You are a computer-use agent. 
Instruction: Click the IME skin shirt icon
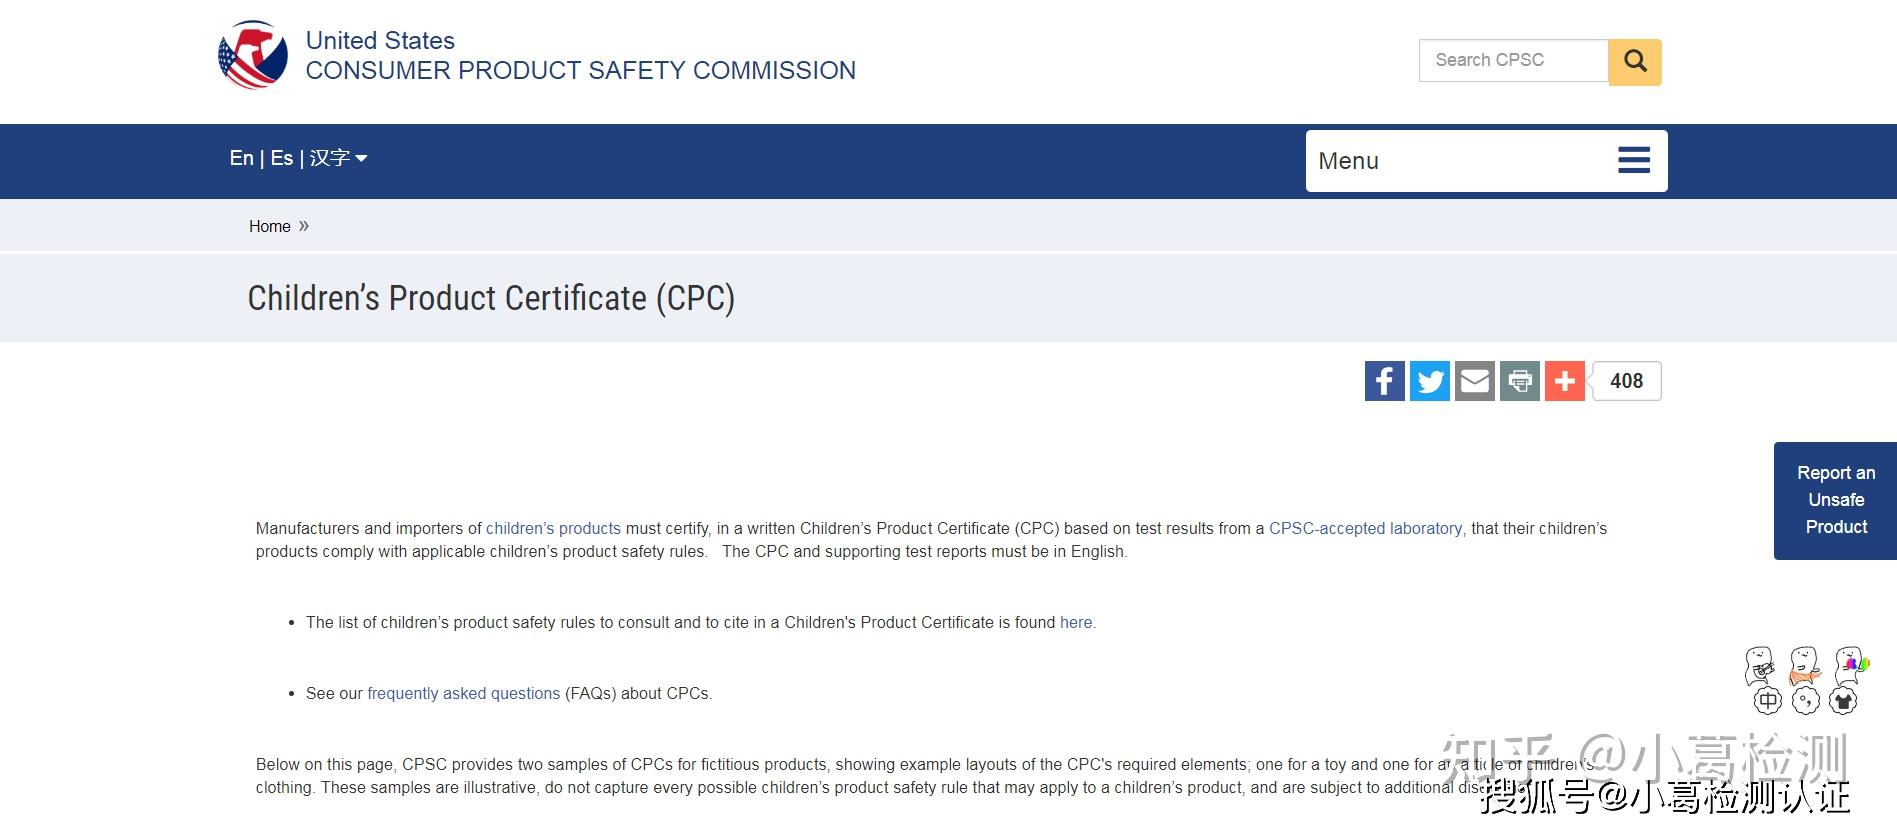[1843, 701]
